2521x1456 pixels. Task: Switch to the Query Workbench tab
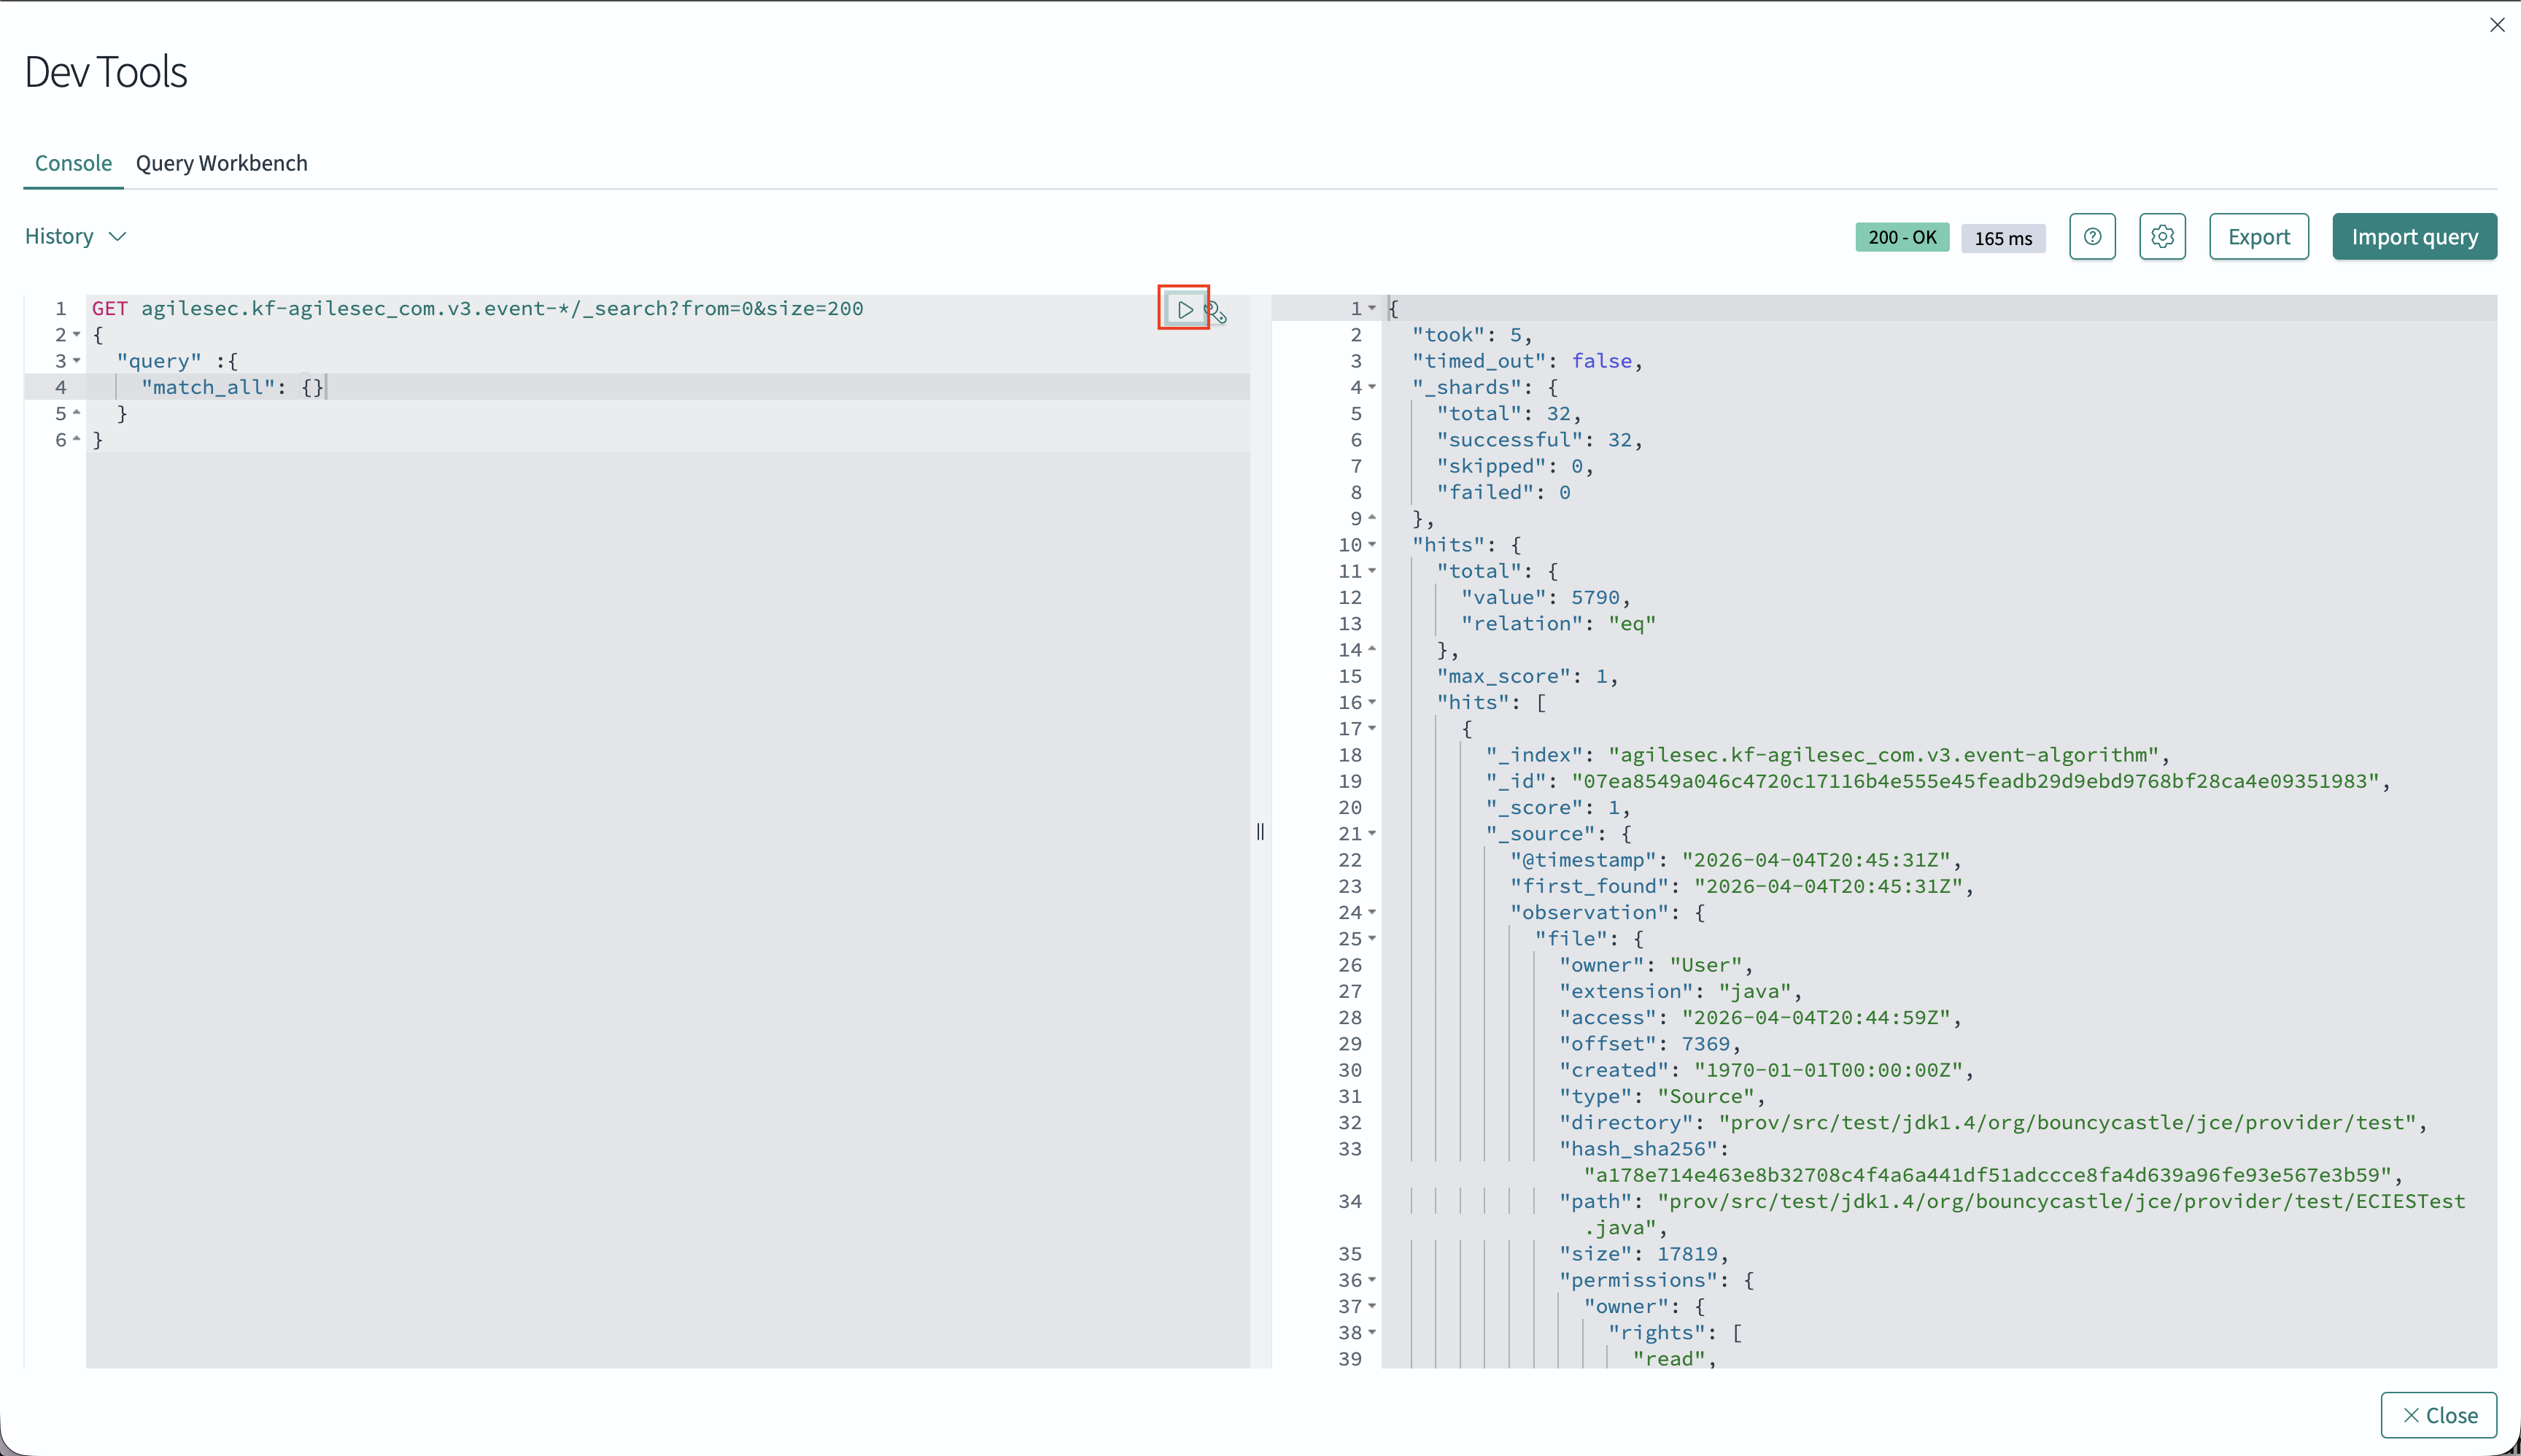(222, 163)
